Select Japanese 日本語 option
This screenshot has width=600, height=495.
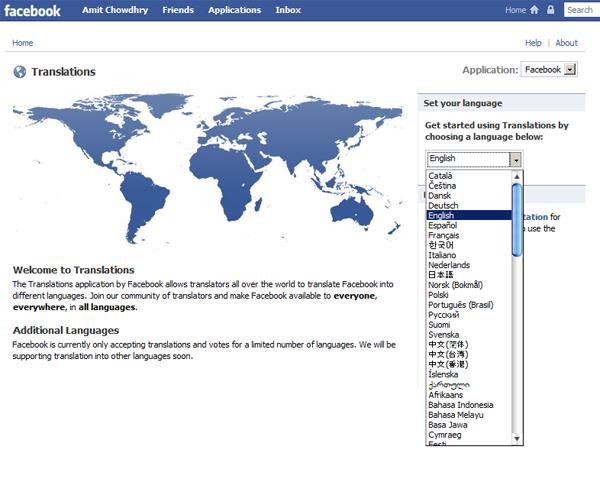click(x=469, y=275)
